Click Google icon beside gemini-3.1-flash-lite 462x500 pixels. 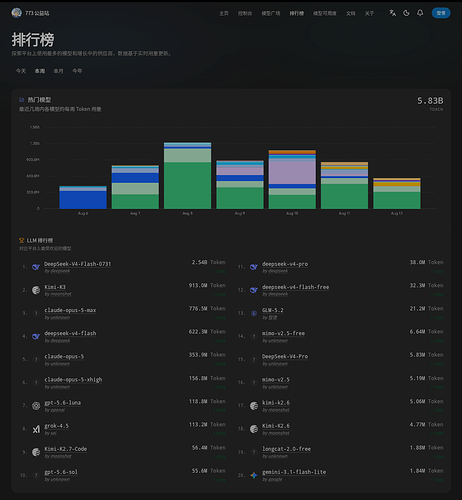tap(254, 475)
